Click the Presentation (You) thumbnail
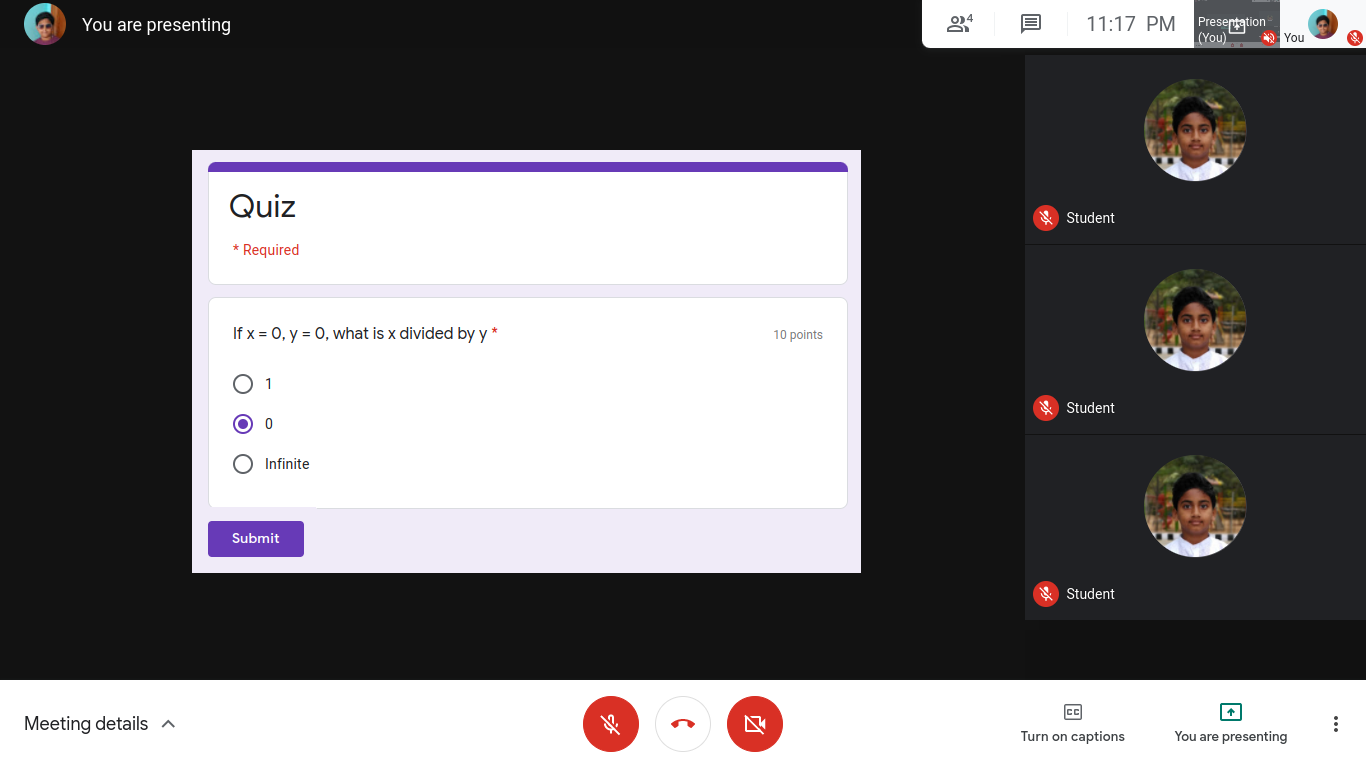Screen dimensions: 1366x768 [x=1236, y=24]
